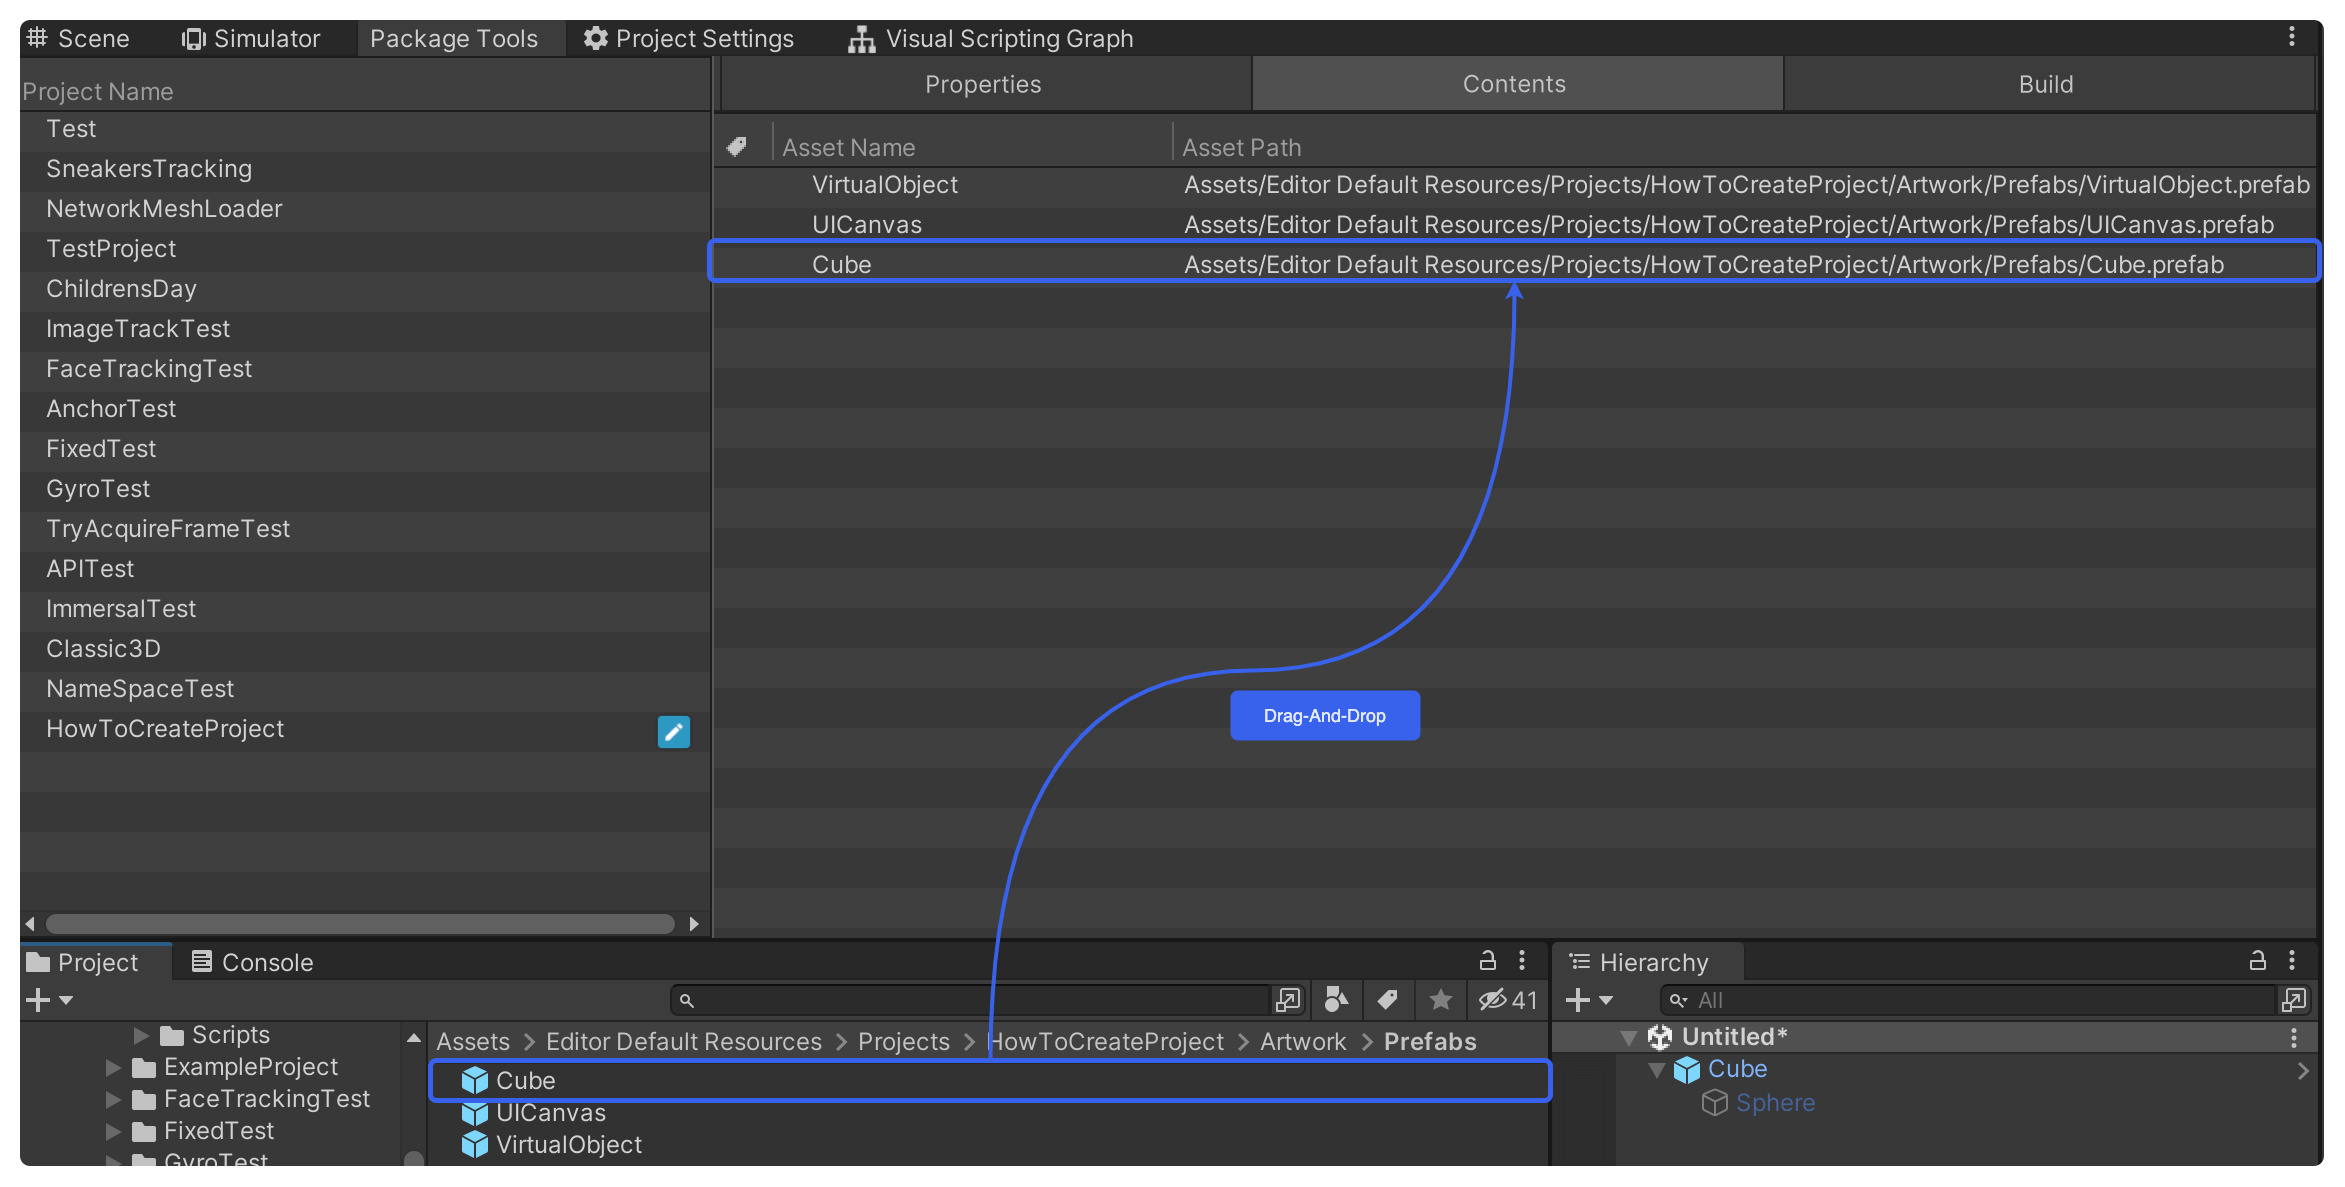
Task: Click the left scroll arrow of the project list
Action: click(x=30, y=923)
